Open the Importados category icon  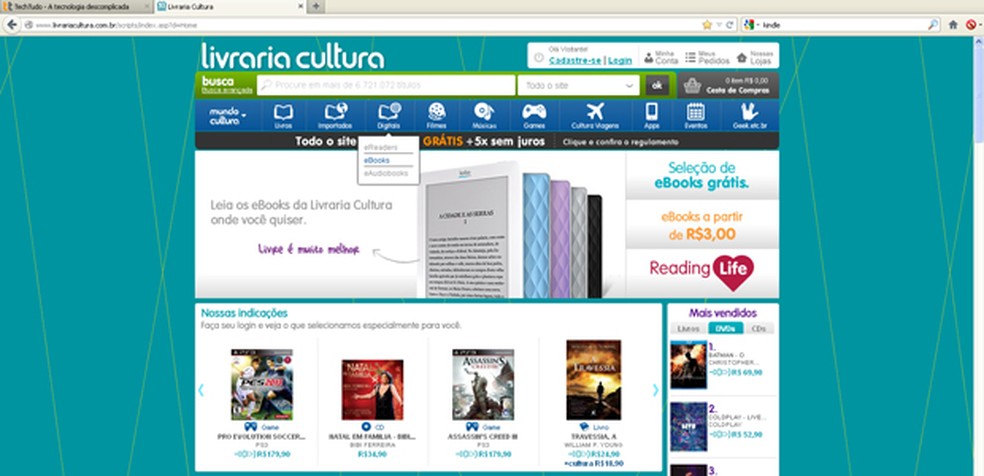click(x=335, y=112)
